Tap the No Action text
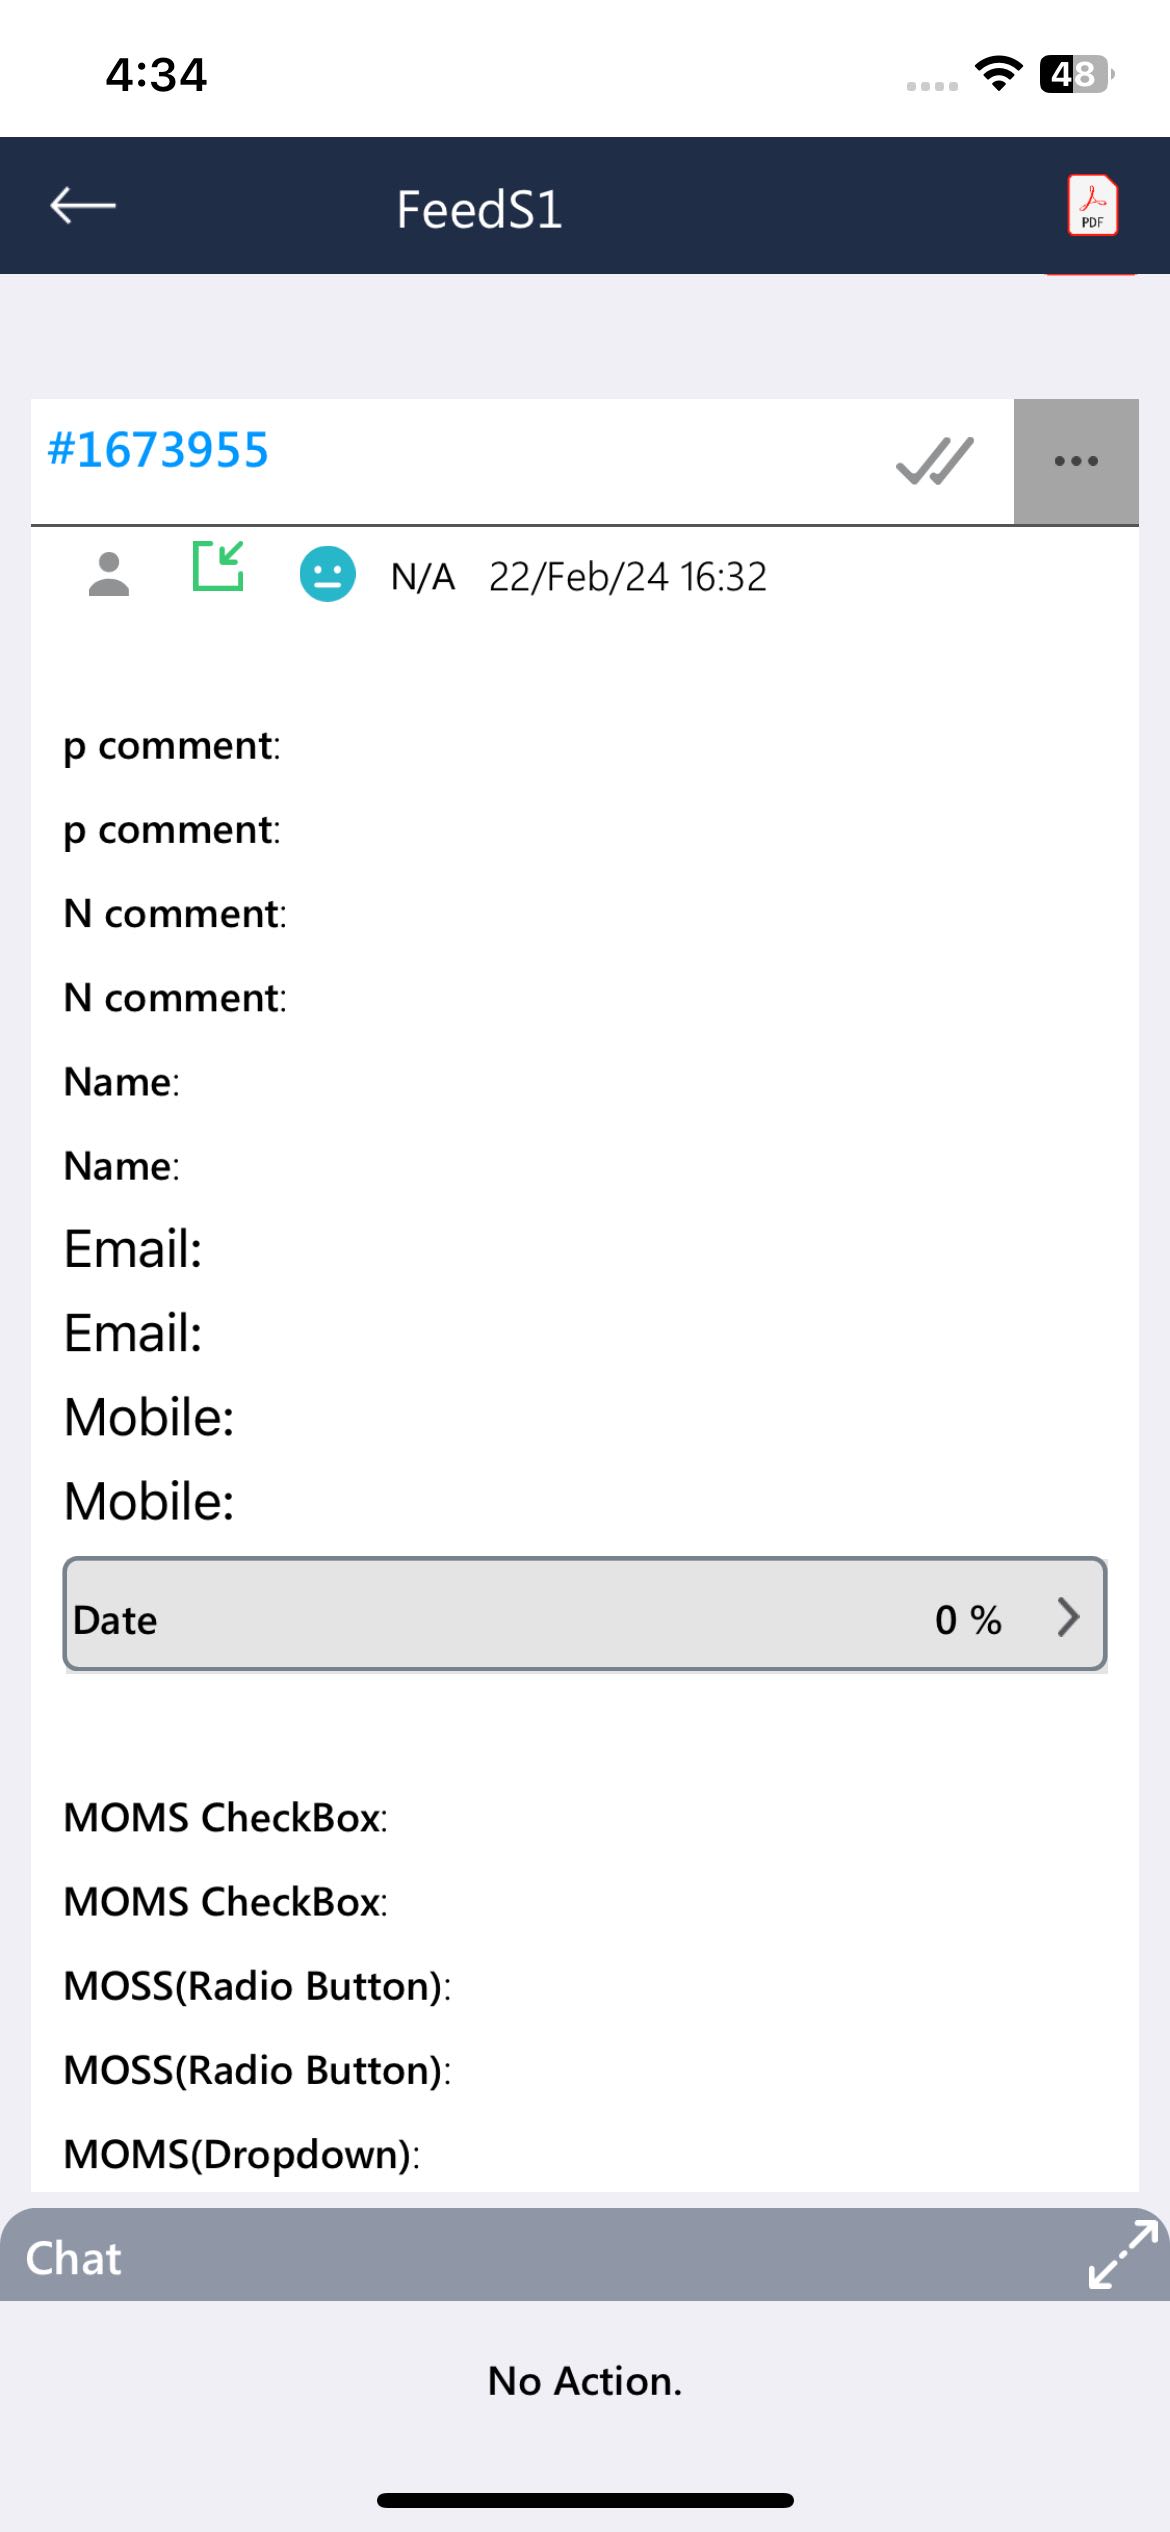The width and height of the screenshot is (1170, 2532). [x=585, y=2381]
